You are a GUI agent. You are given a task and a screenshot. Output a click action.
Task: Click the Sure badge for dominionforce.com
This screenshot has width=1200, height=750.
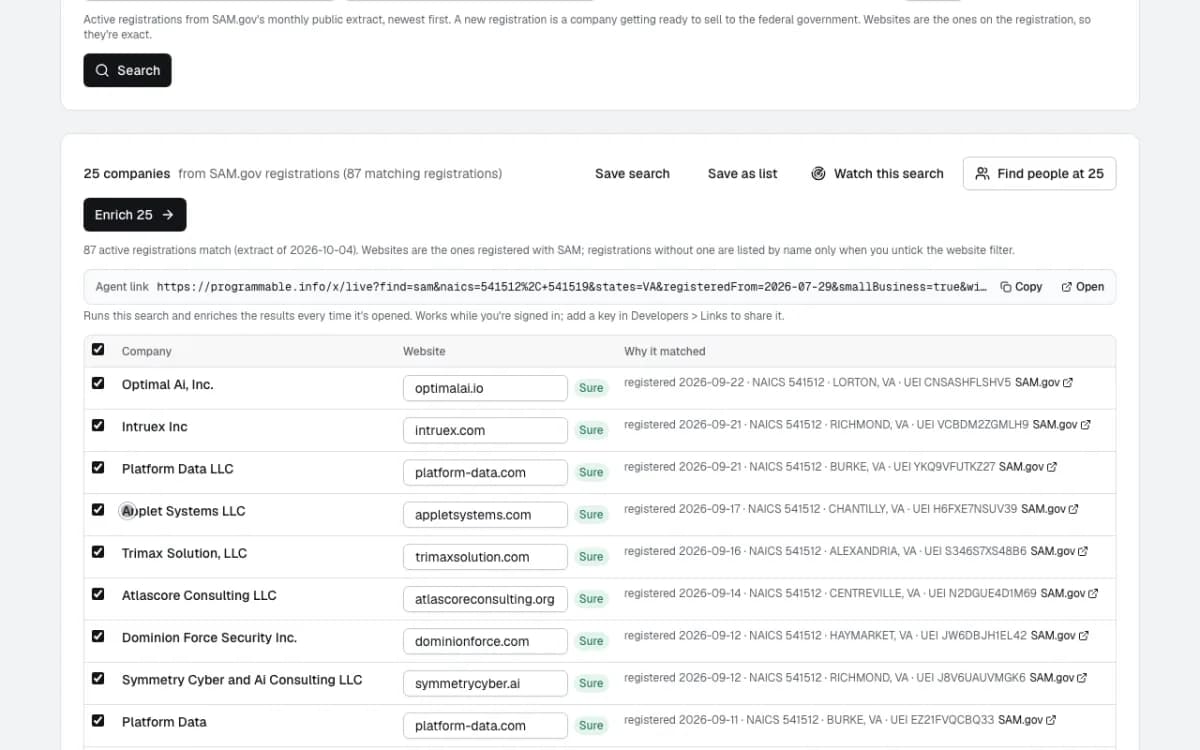tap(591, 640)
